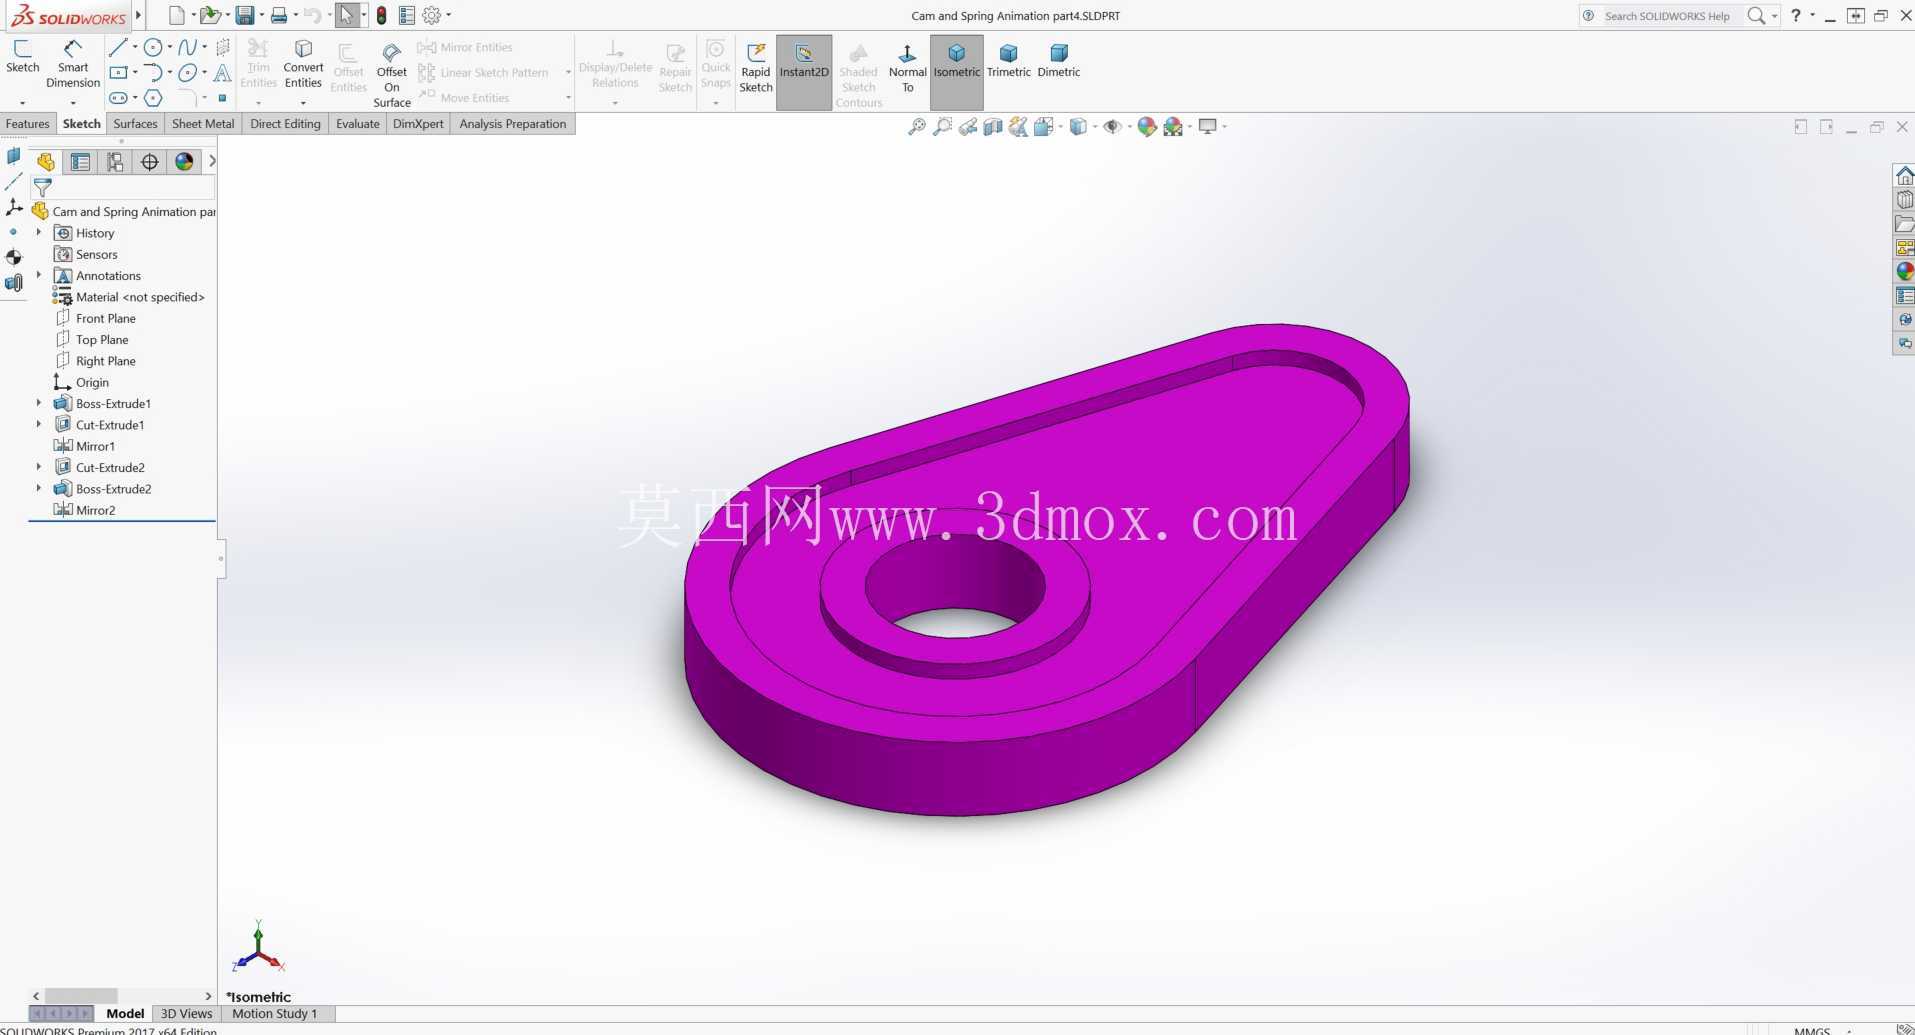This screenshot has width=1915, height=1035.
Task: Expand Cut-Extrude1 feature node
Action: click(39, 424)
